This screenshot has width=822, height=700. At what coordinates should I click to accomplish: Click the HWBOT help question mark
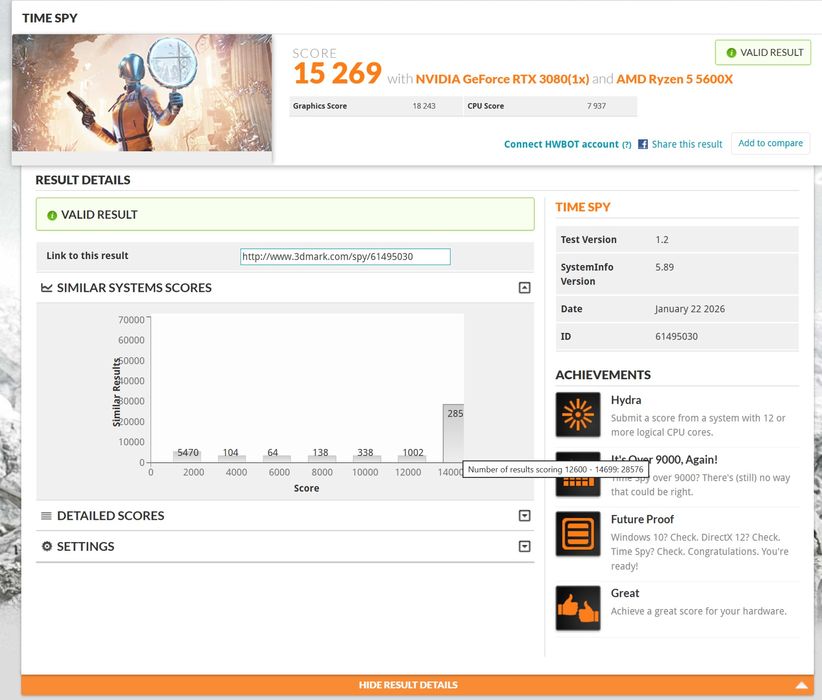click(626, 145)
